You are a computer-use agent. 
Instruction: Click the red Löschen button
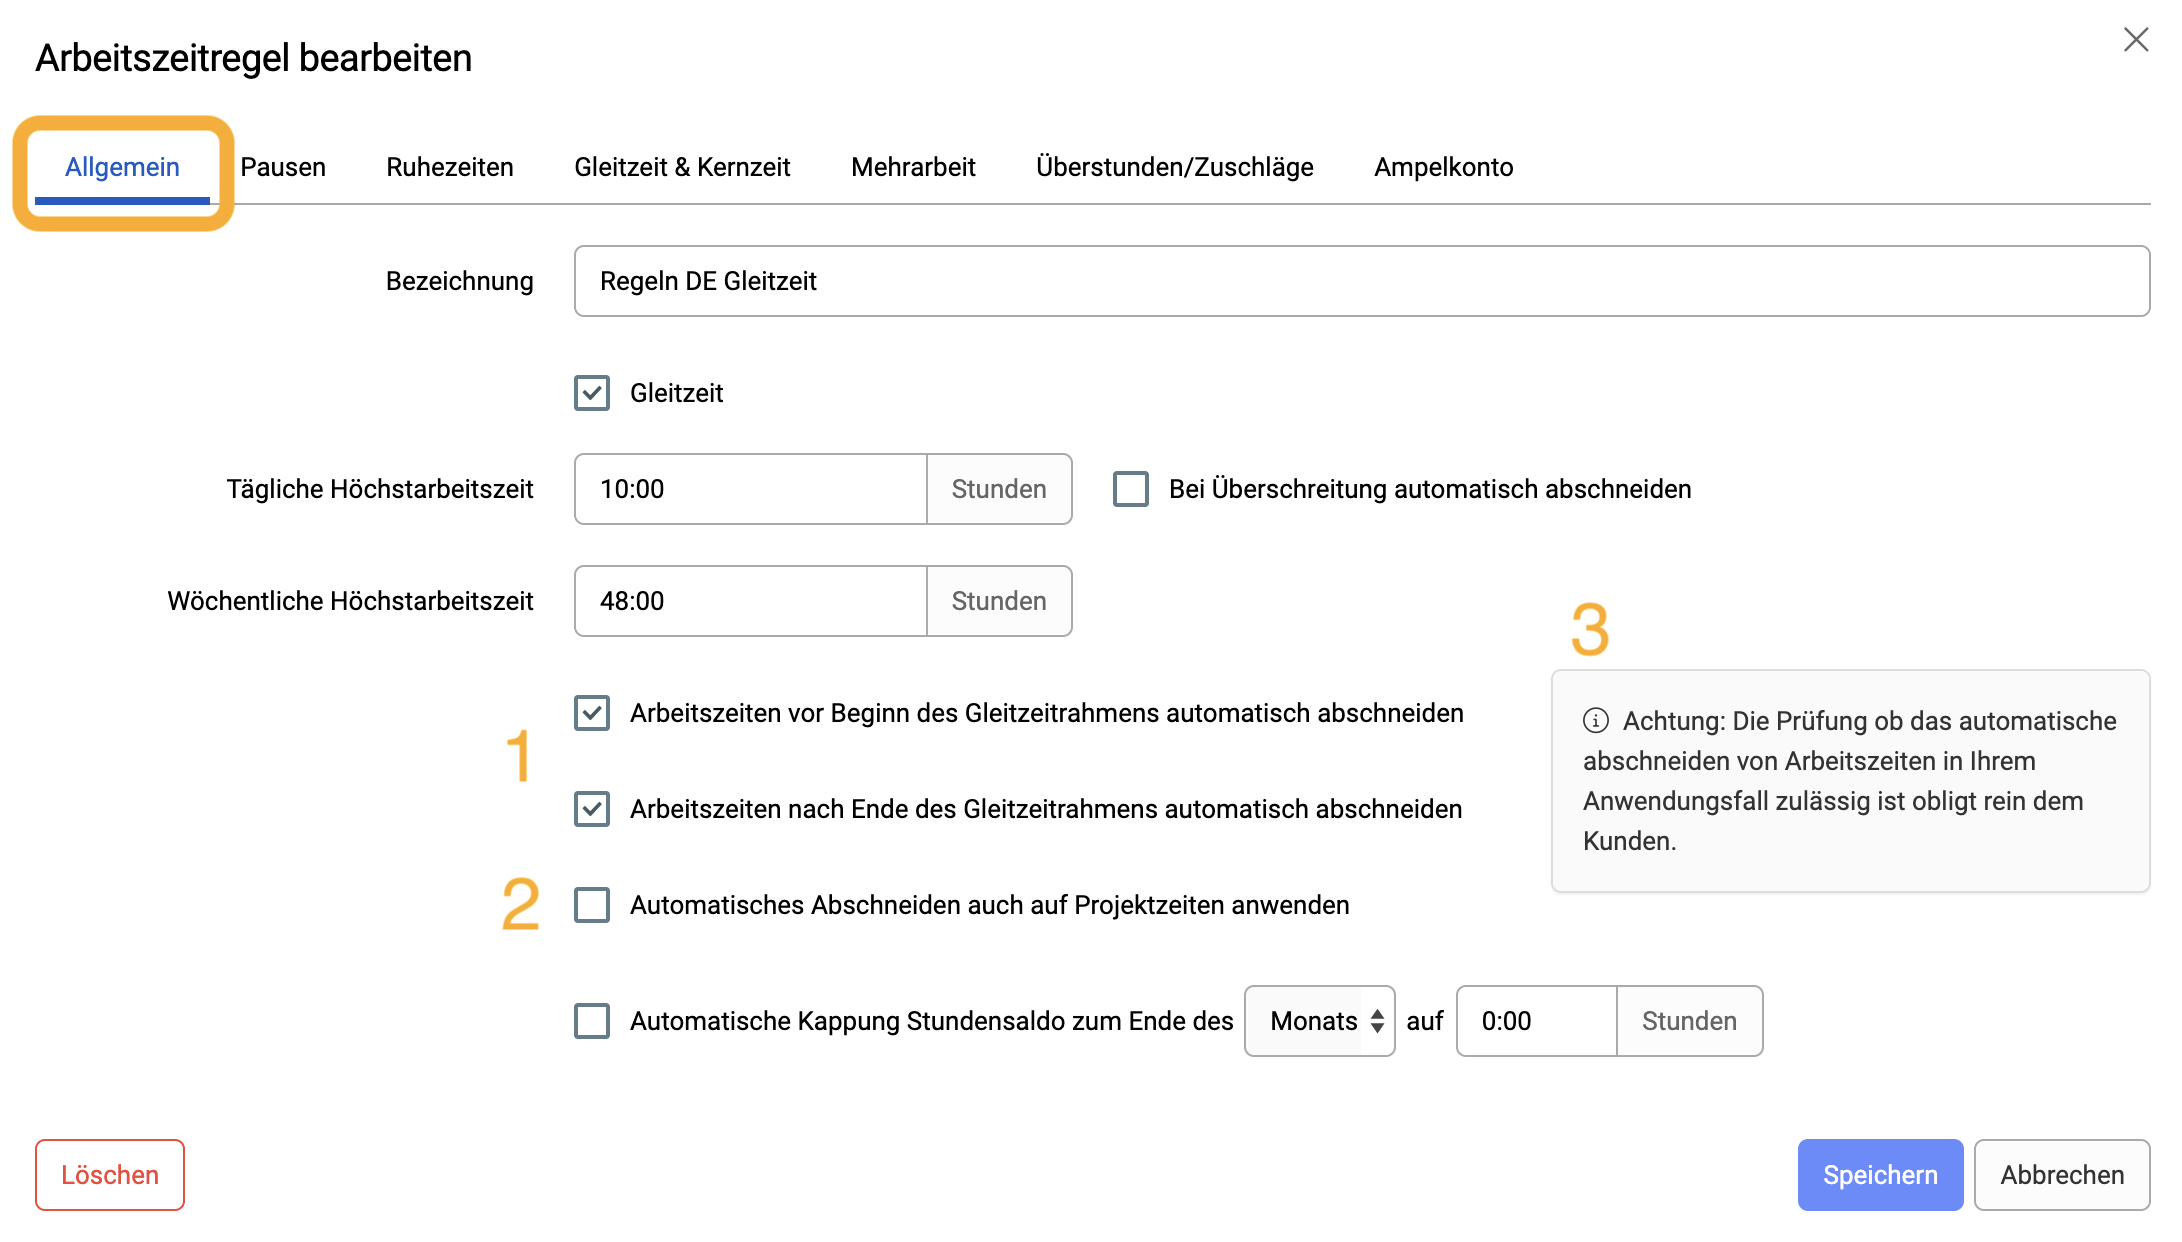(x=110, y=1175)
